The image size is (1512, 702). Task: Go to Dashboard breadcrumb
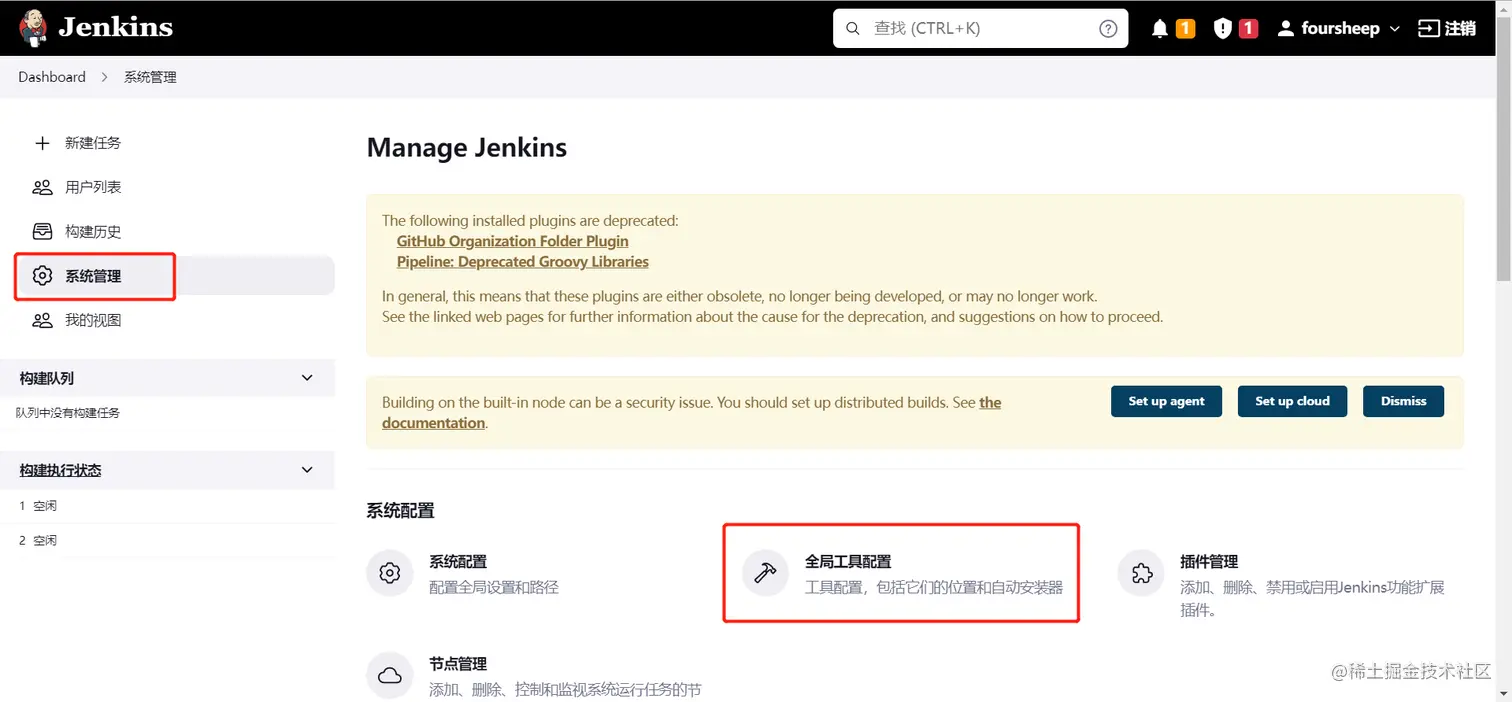[x=52, y=77]
